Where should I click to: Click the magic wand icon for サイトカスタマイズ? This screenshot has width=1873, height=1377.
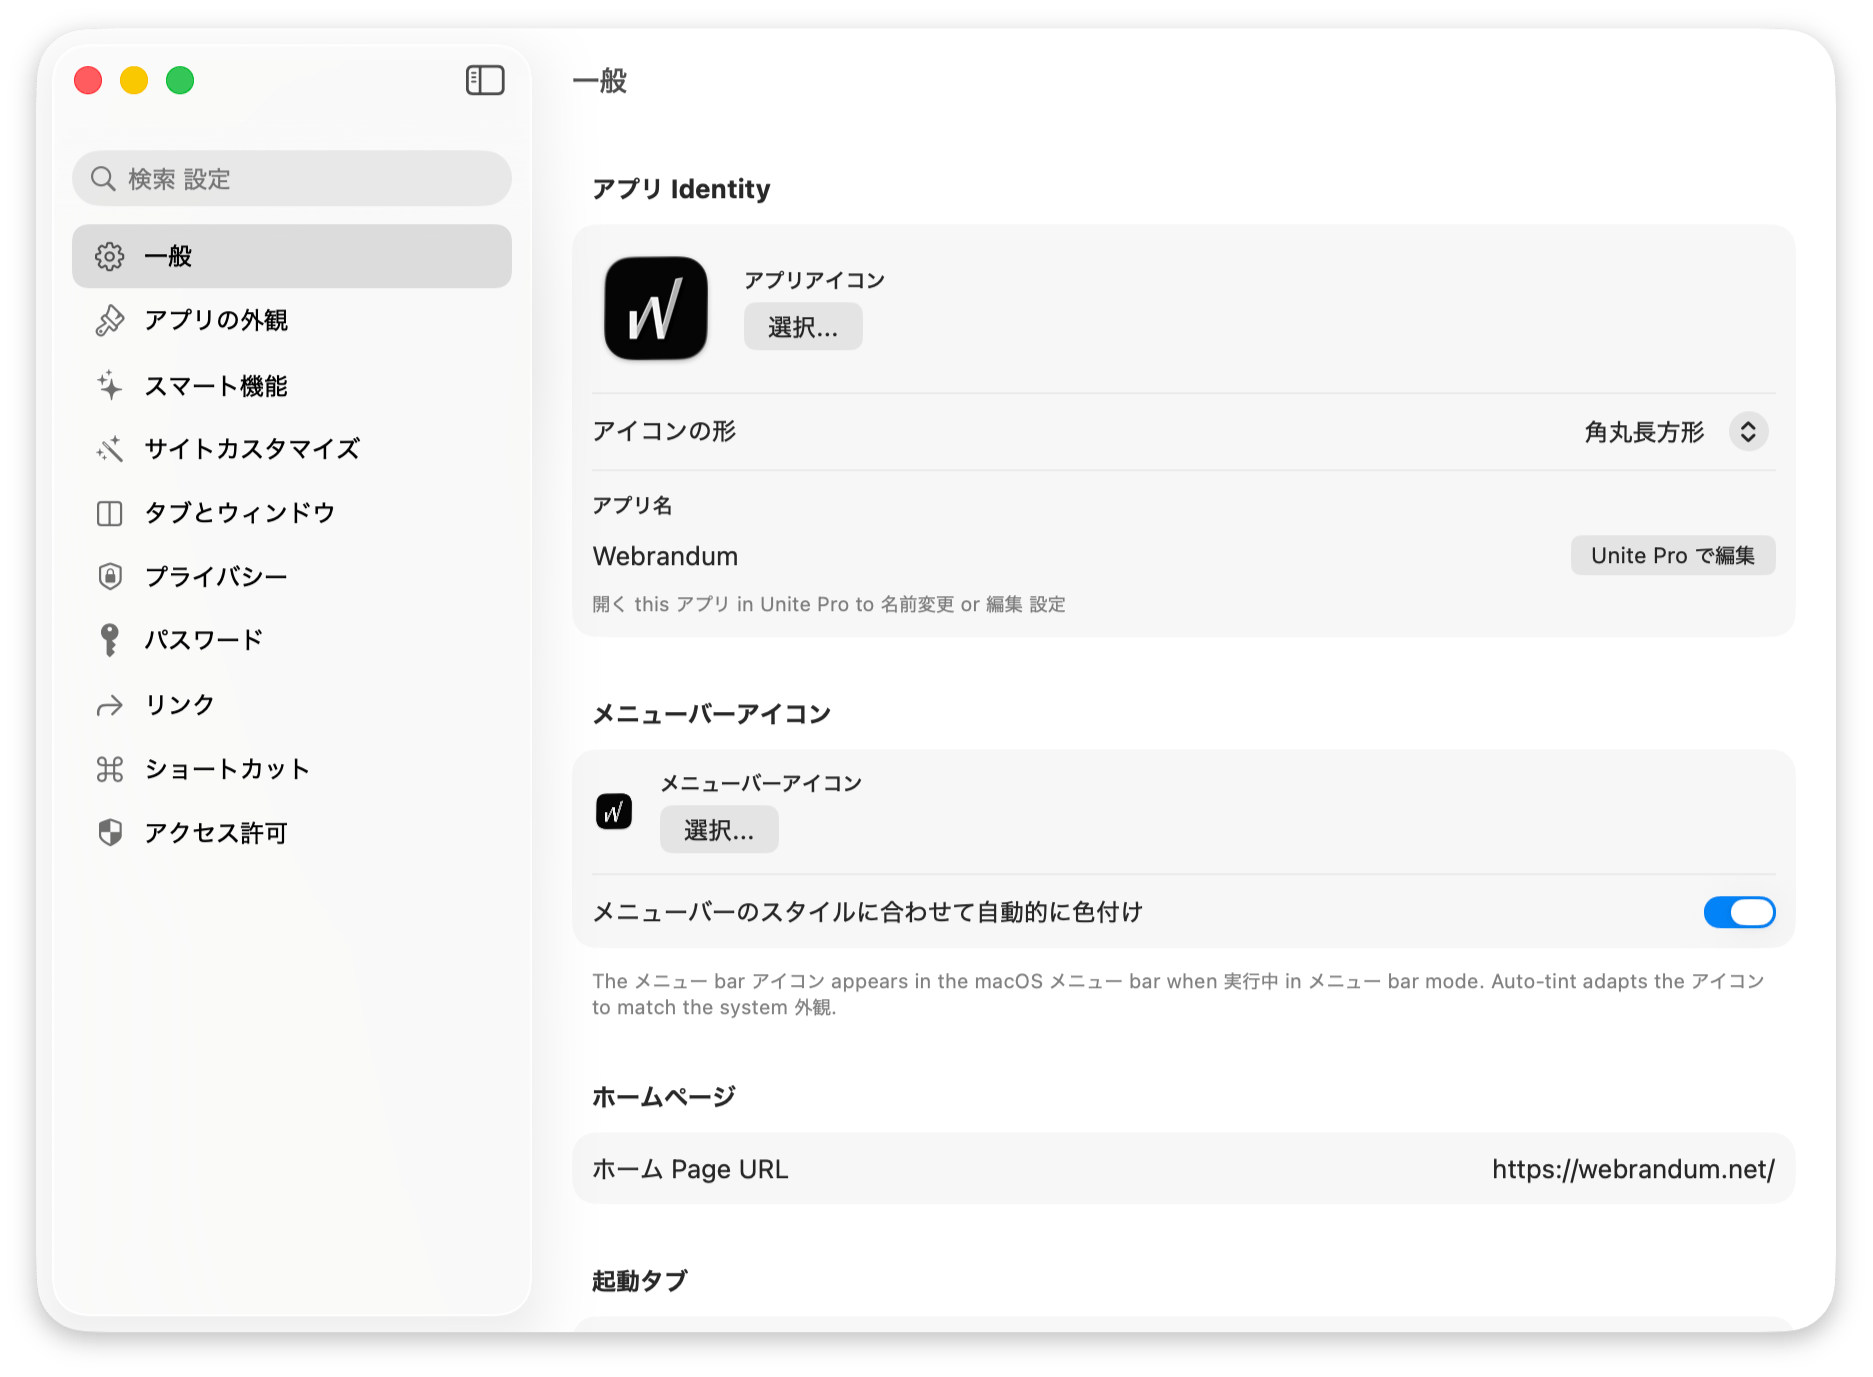pyautogui.click(x=109, y=449)
